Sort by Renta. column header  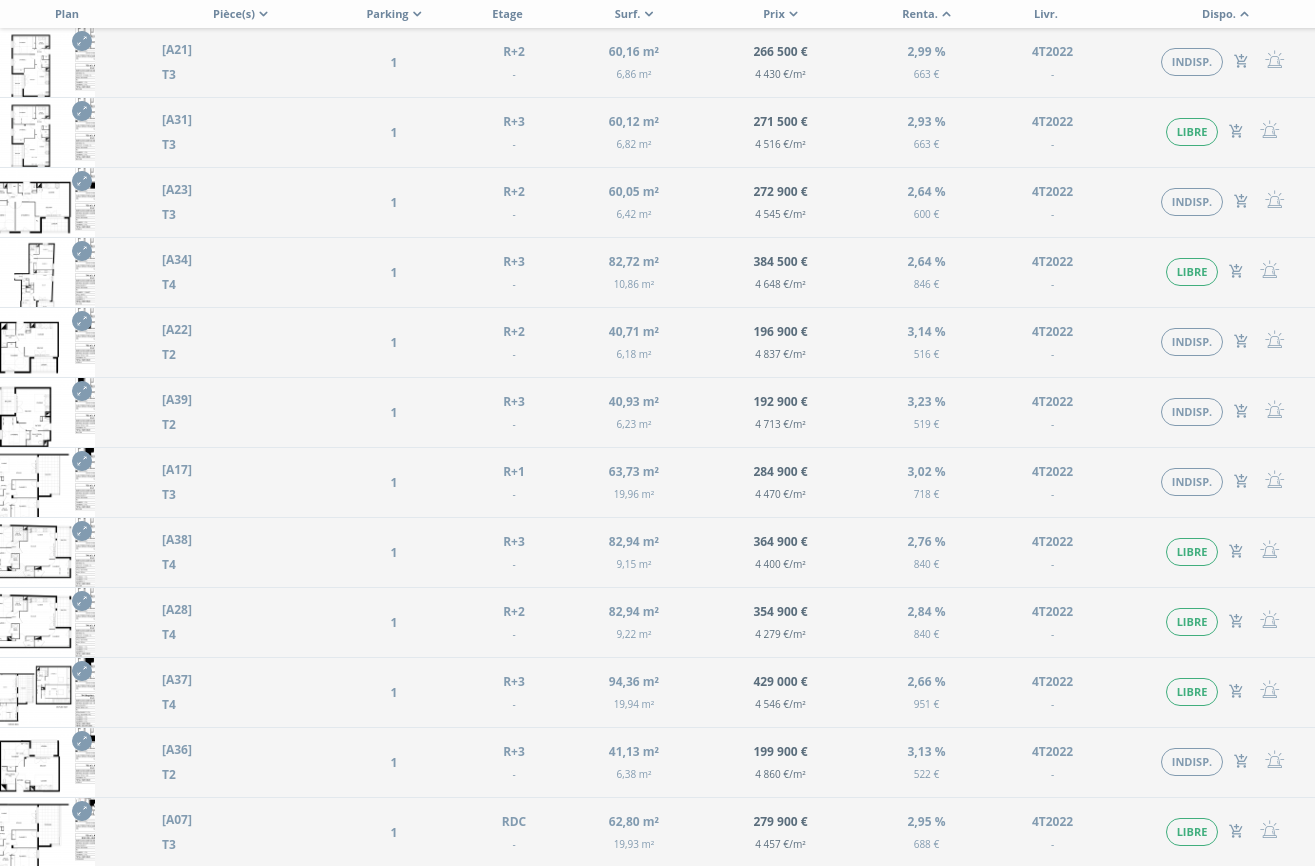pos(926,14)
